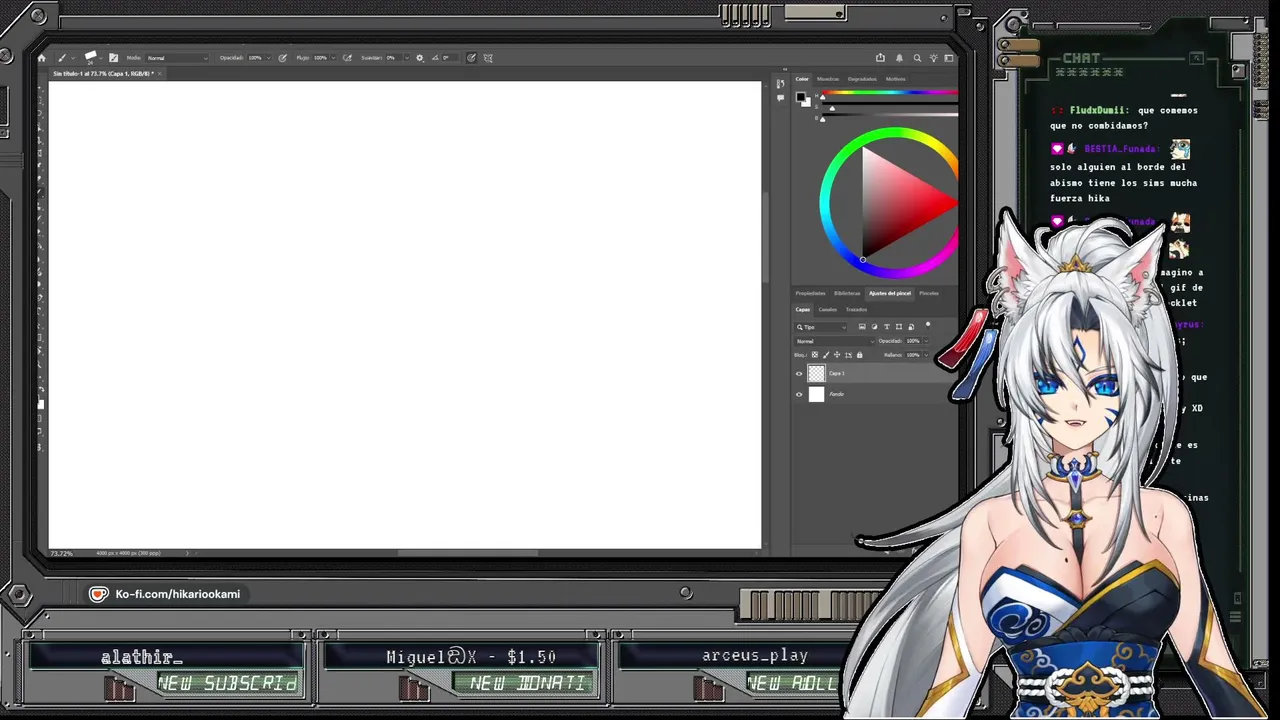Hide the Fondo layer
This screenshot has width=1280, height=720.
(799, 394)
